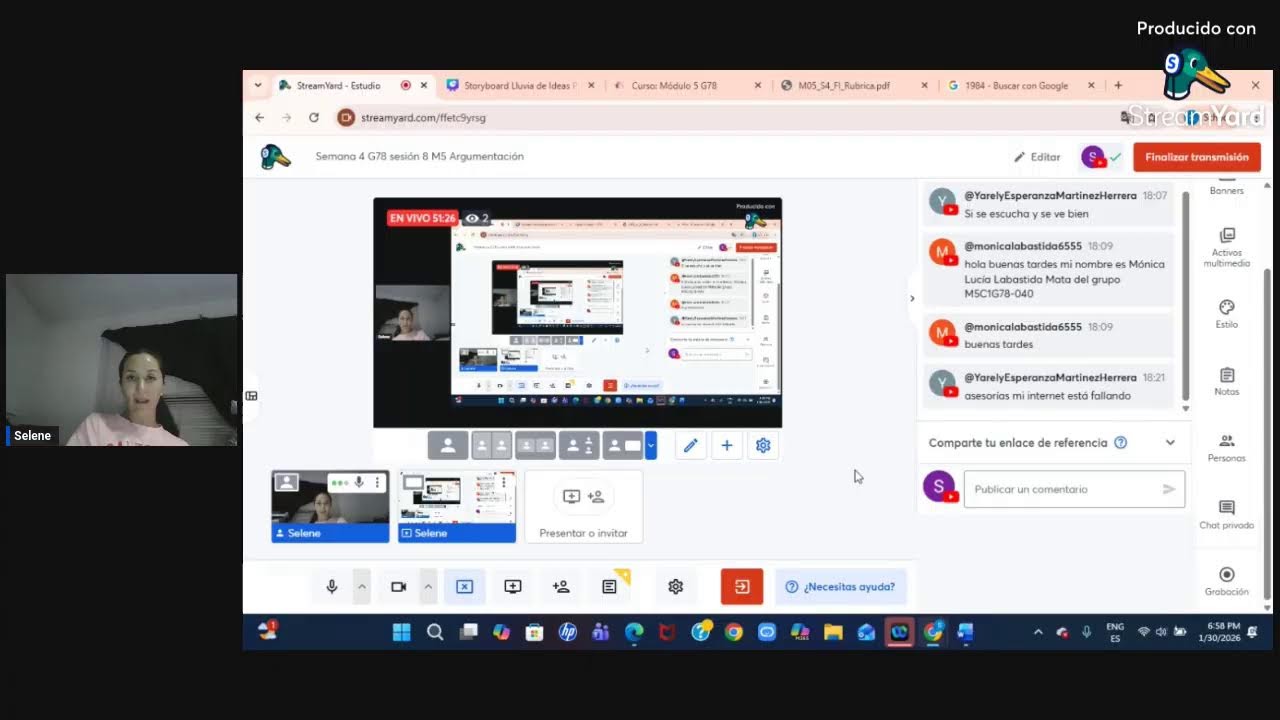Screen dimensions: 1280x720
Task: Select the speaker with stacked guests layout
Action: tap(579, 446)
